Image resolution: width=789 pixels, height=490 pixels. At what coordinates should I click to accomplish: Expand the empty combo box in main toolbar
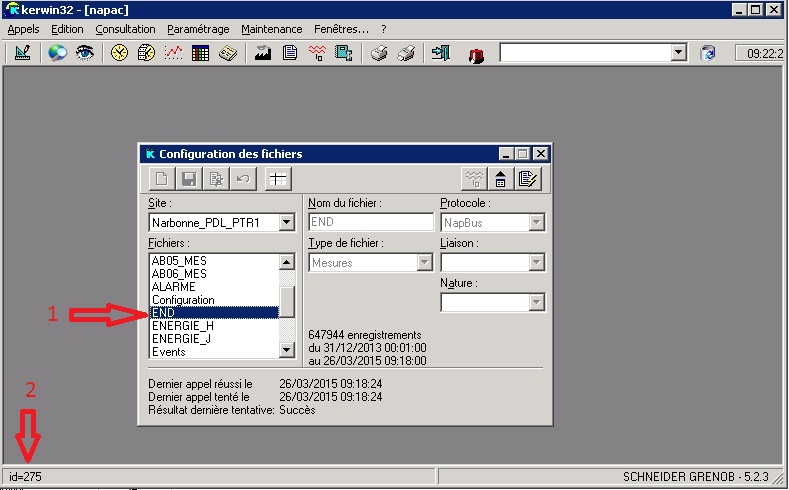679,53
